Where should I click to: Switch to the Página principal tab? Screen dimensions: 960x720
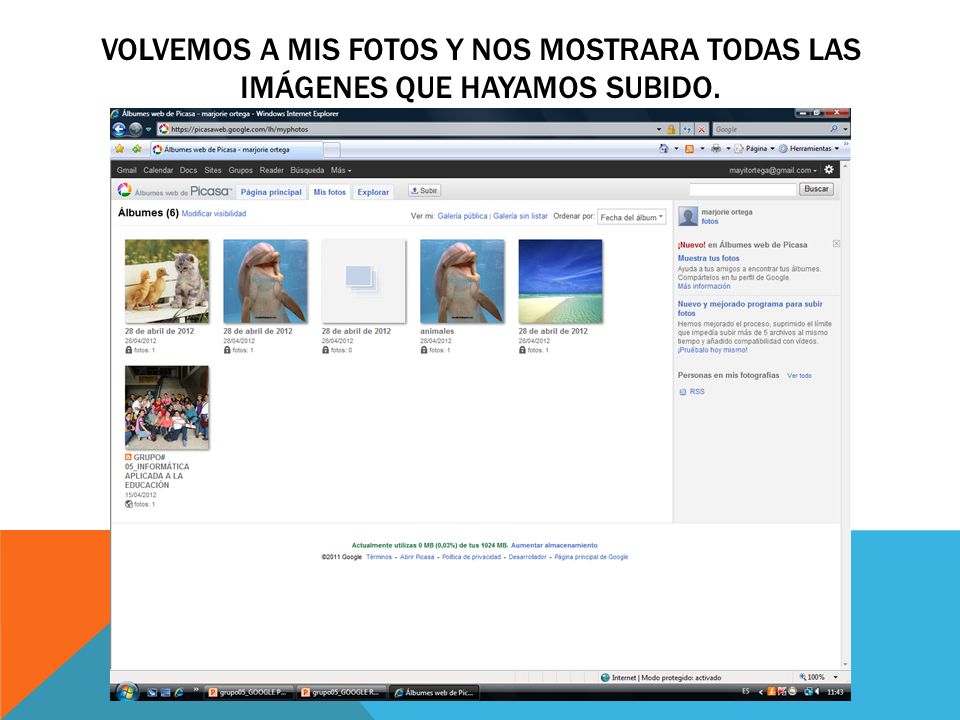(271, 192)
